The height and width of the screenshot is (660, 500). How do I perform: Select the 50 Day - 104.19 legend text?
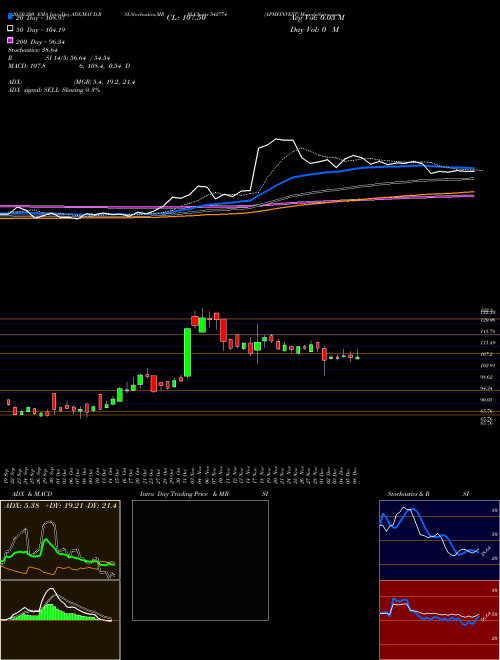coord(39,30)
